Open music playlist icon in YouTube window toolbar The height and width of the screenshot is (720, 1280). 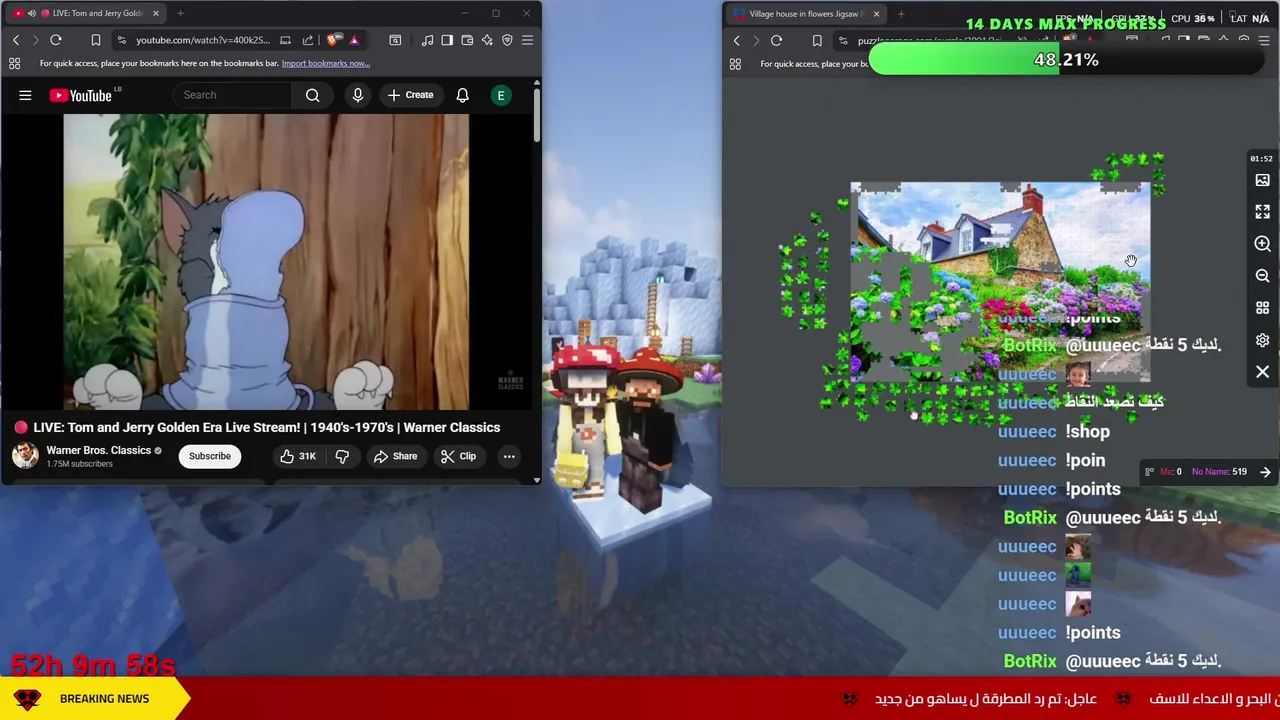point(427,40)
